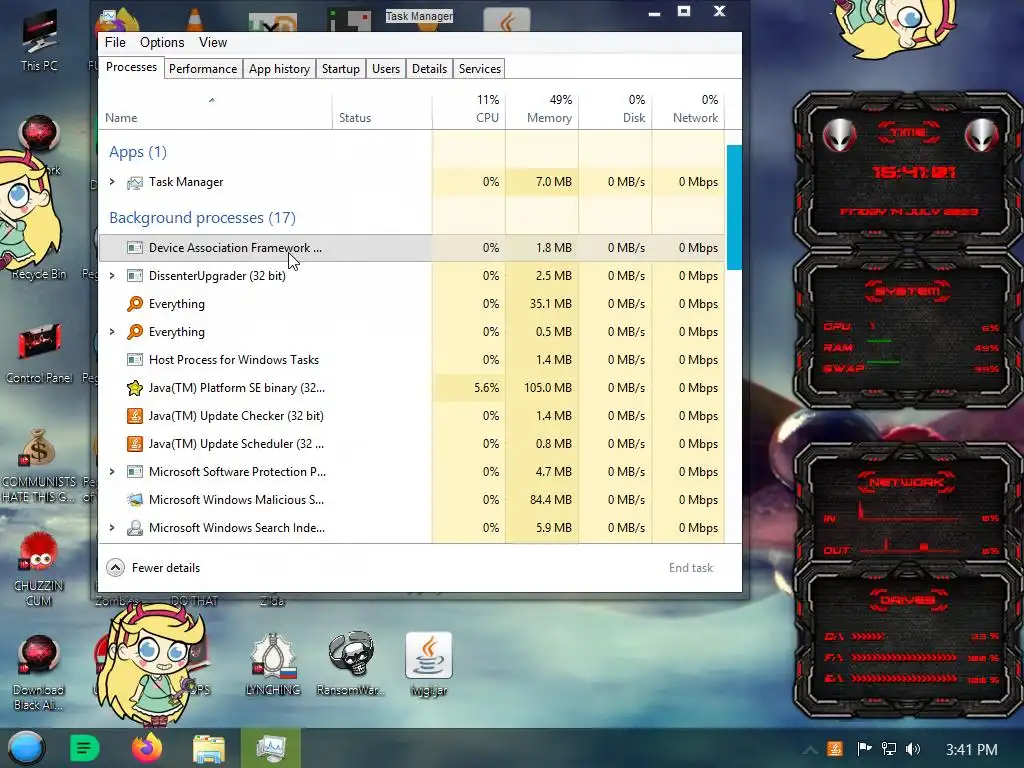The image size is (1024, 768).
Task: Open the View menu
Action: (213, 42)
